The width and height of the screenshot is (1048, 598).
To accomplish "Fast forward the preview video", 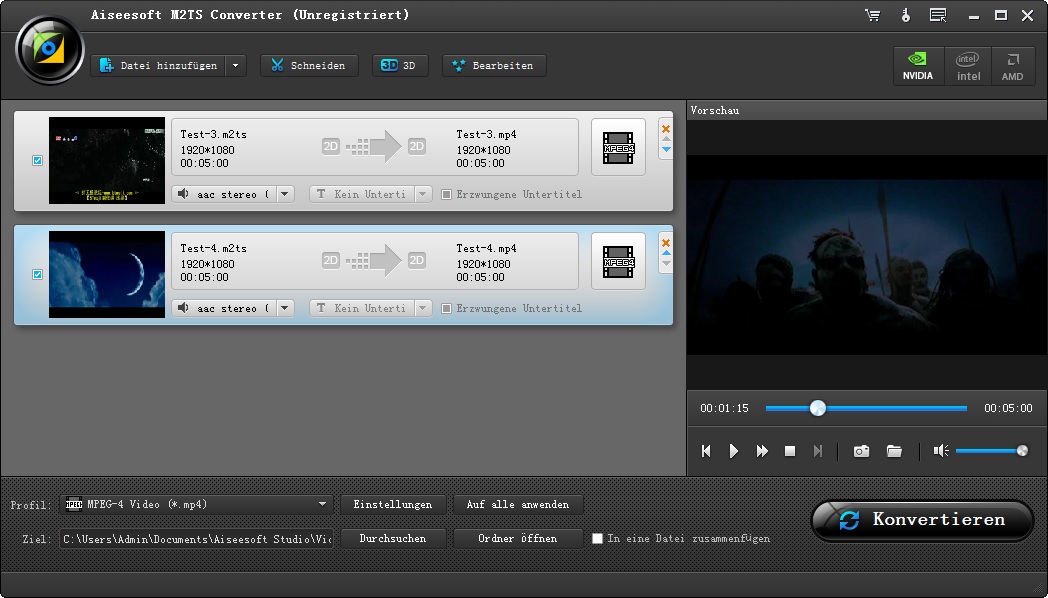I will click(762, 451).
